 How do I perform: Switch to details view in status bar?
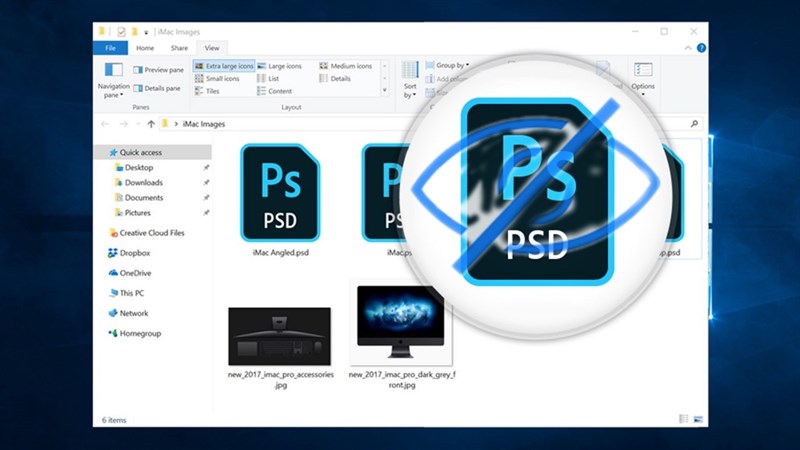pyautogui.click(x=684, y=419)
